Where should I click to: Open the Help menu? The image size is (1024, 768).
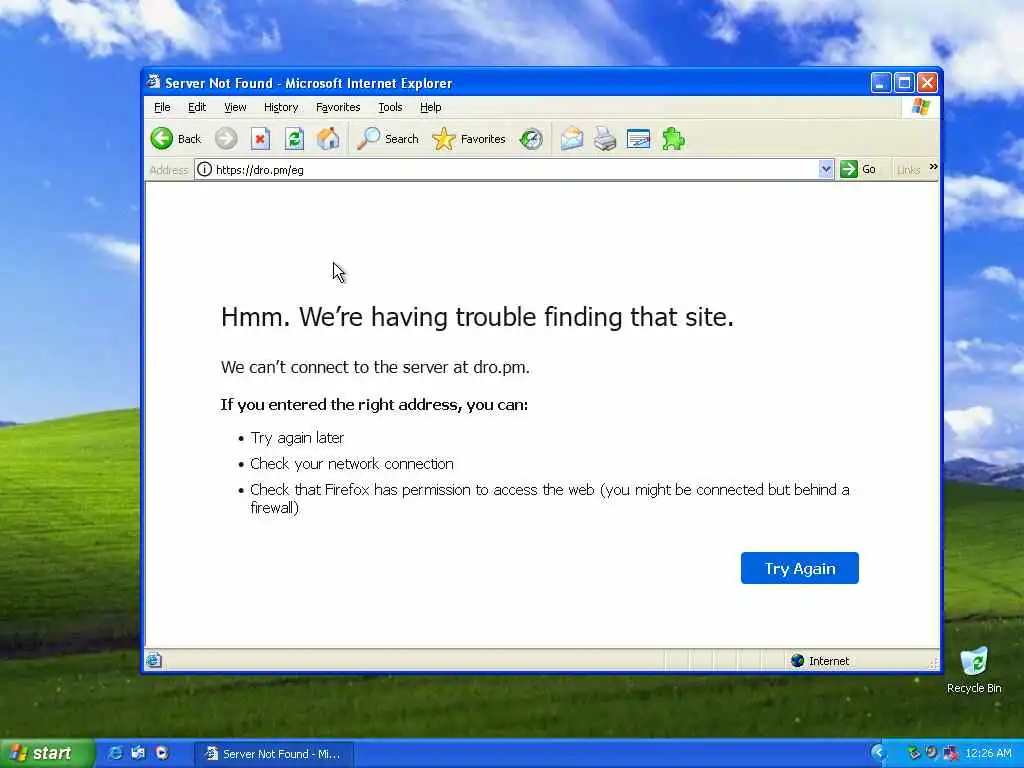point(430,107)
